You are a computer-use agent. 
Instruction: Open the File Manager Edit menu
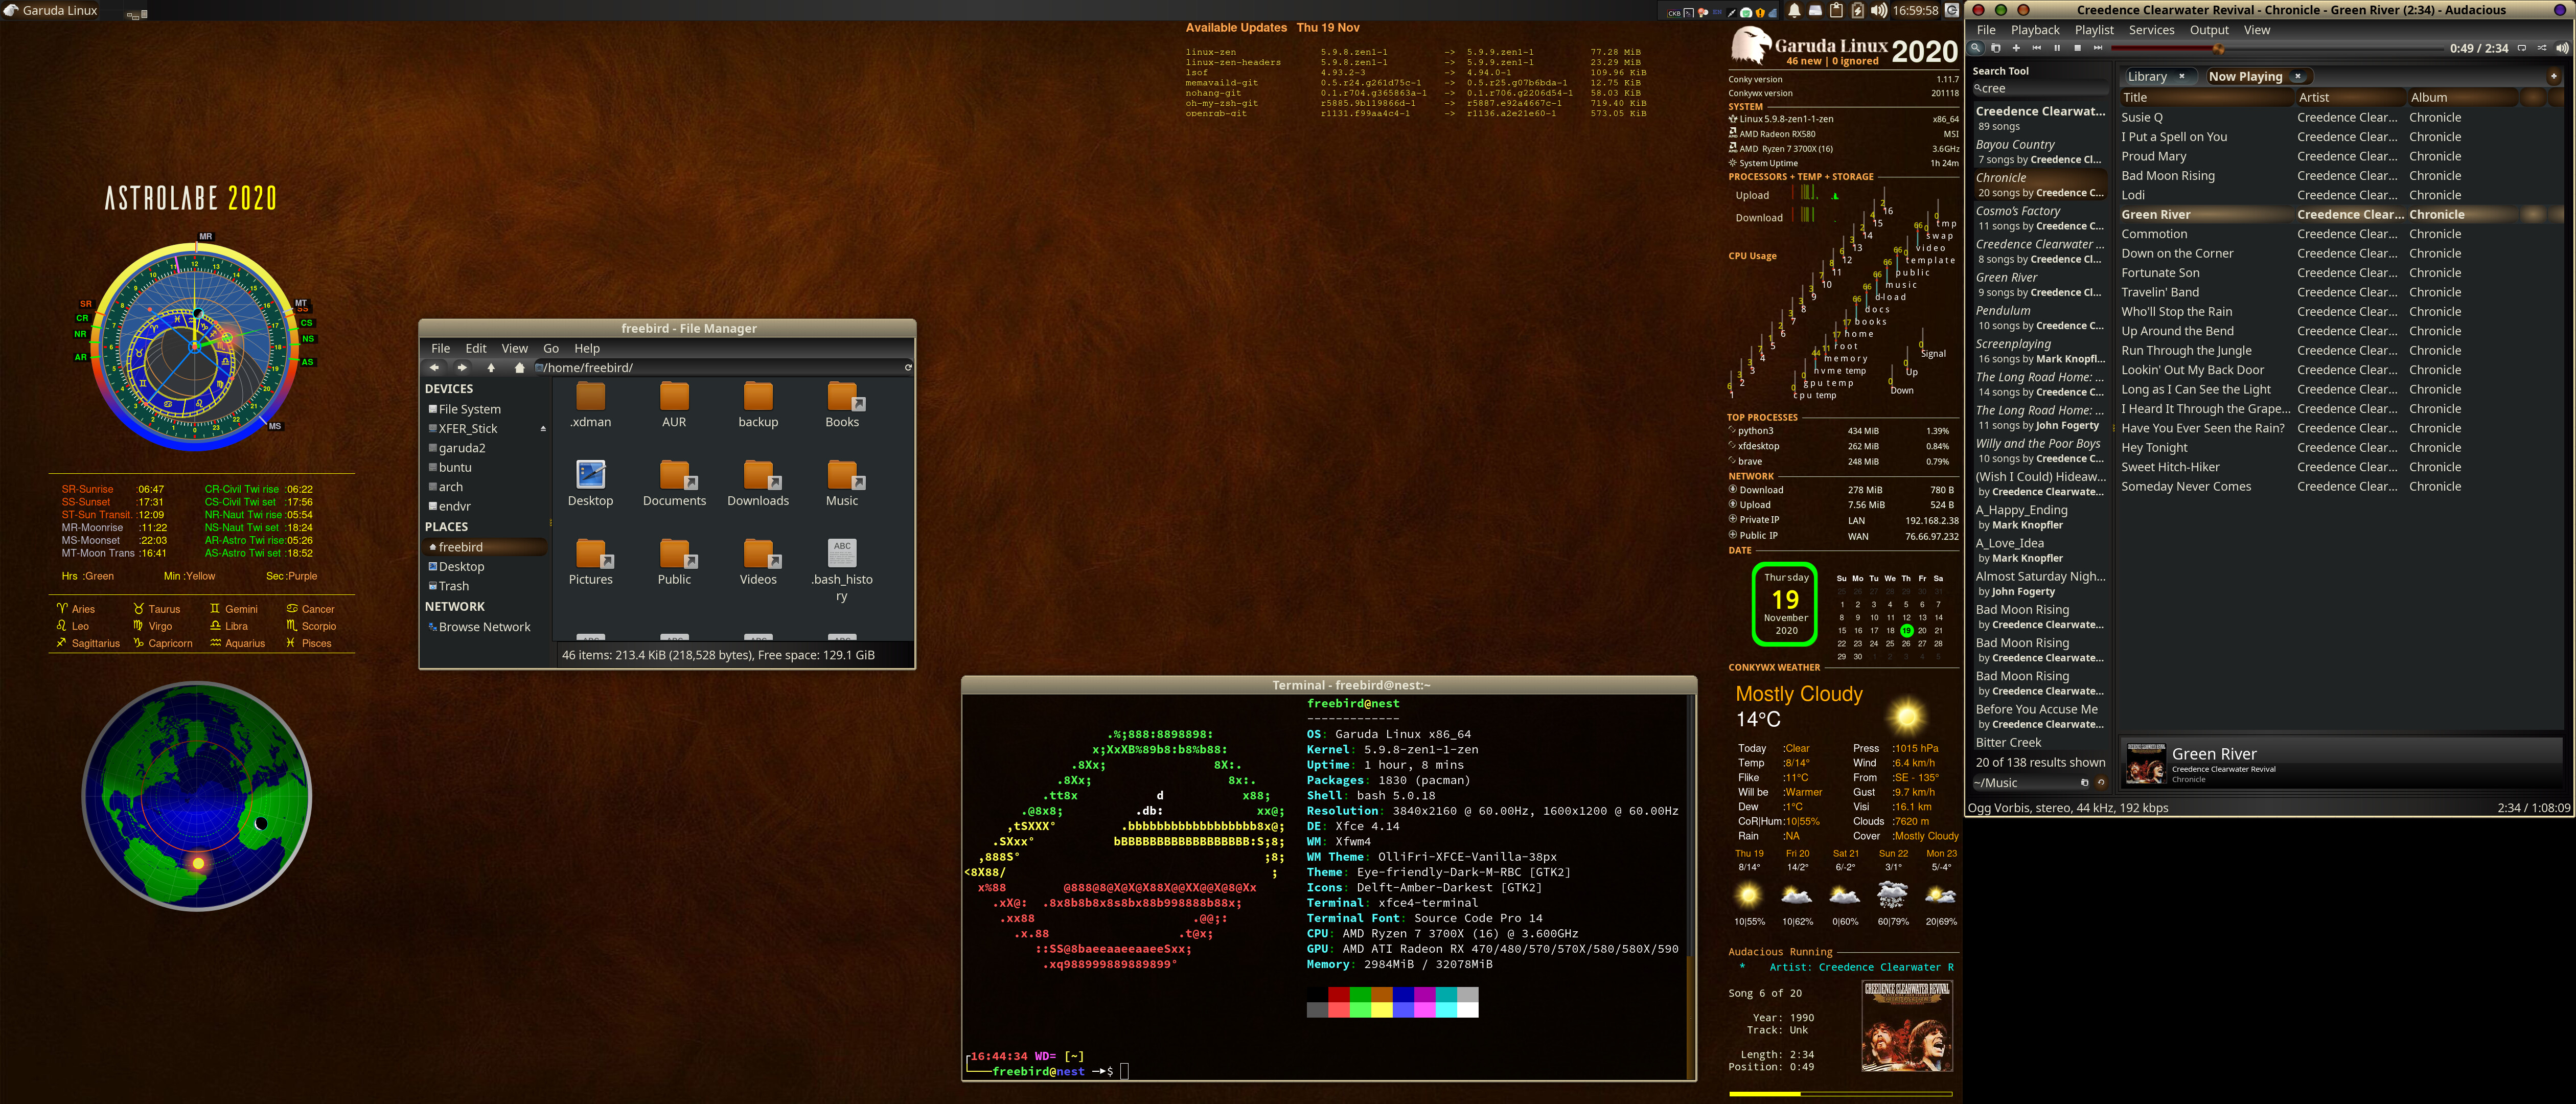point(476,348)
